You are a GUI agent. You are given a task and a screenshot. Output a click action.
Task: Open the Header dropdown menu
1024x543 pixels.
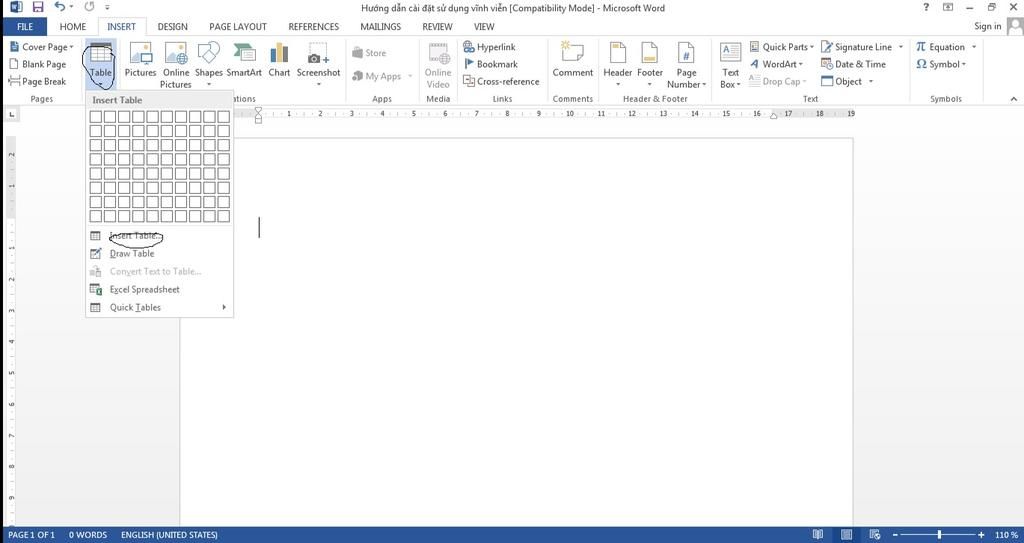pos(617,84)
